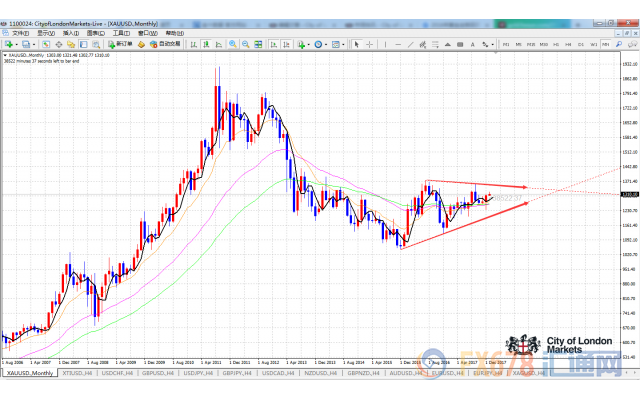The height and width of the screenshot is (400, 640).
Task: Switch to Line Chart display
Action: pos(219,44)
